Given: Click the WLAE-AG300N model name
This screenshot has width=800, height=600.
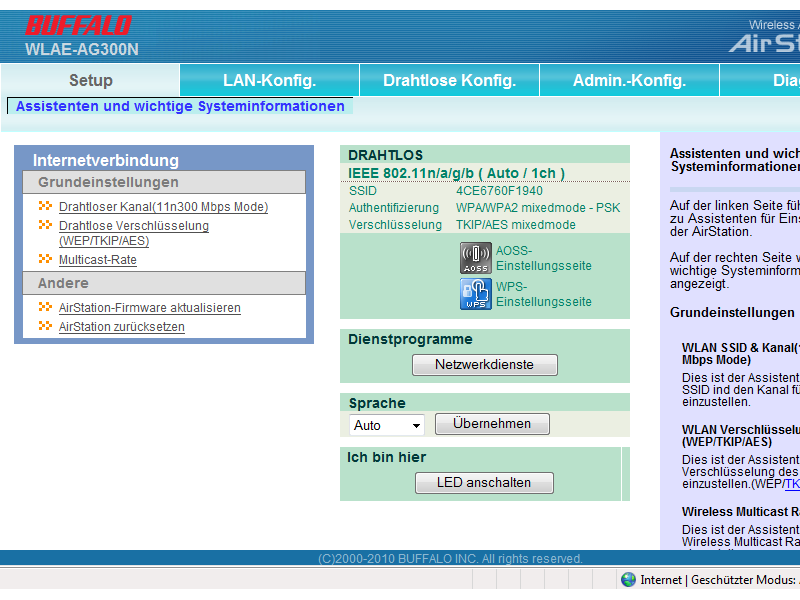Looking at the screenshot, I should click(x=82, y=49).
